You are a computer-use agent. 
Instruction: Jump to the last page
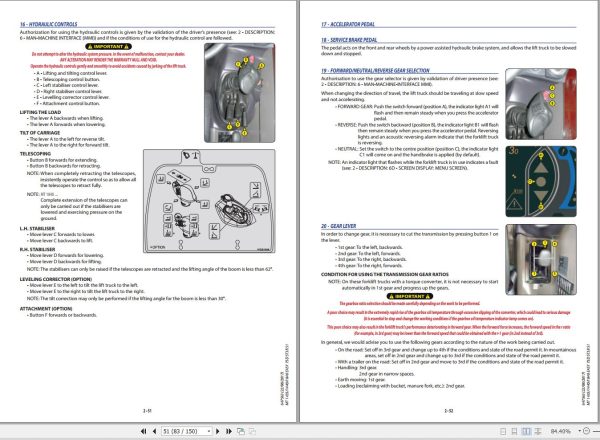point(229,431)
